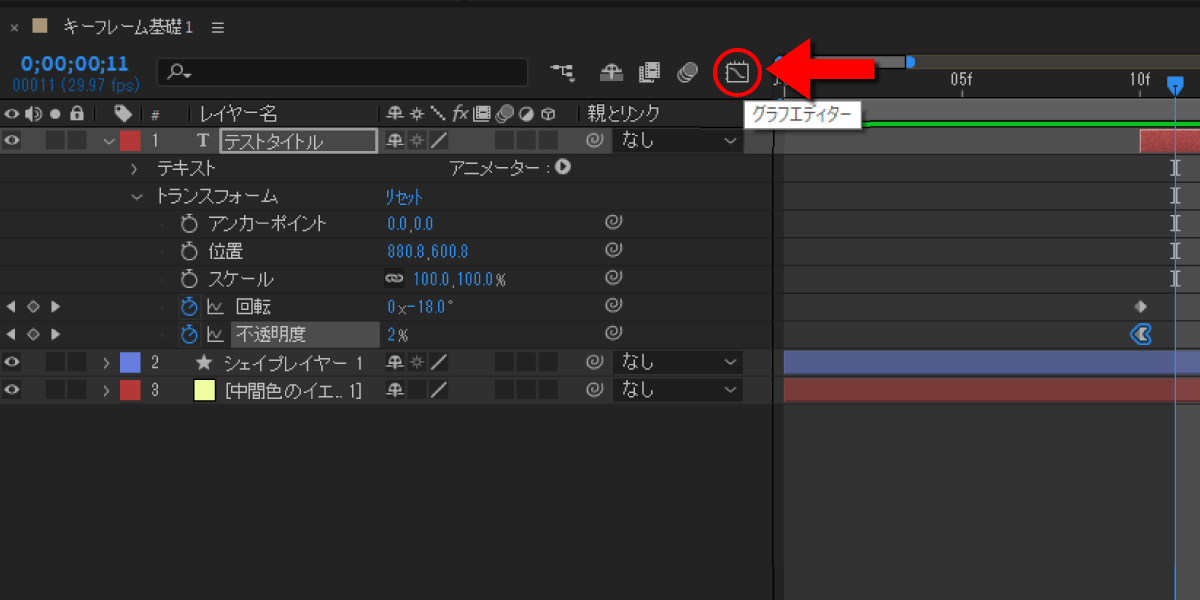Screen dimensions: 1200x600
Task: Open parent dropdown for 中間色 solid layer
Action: pos(678,390)
